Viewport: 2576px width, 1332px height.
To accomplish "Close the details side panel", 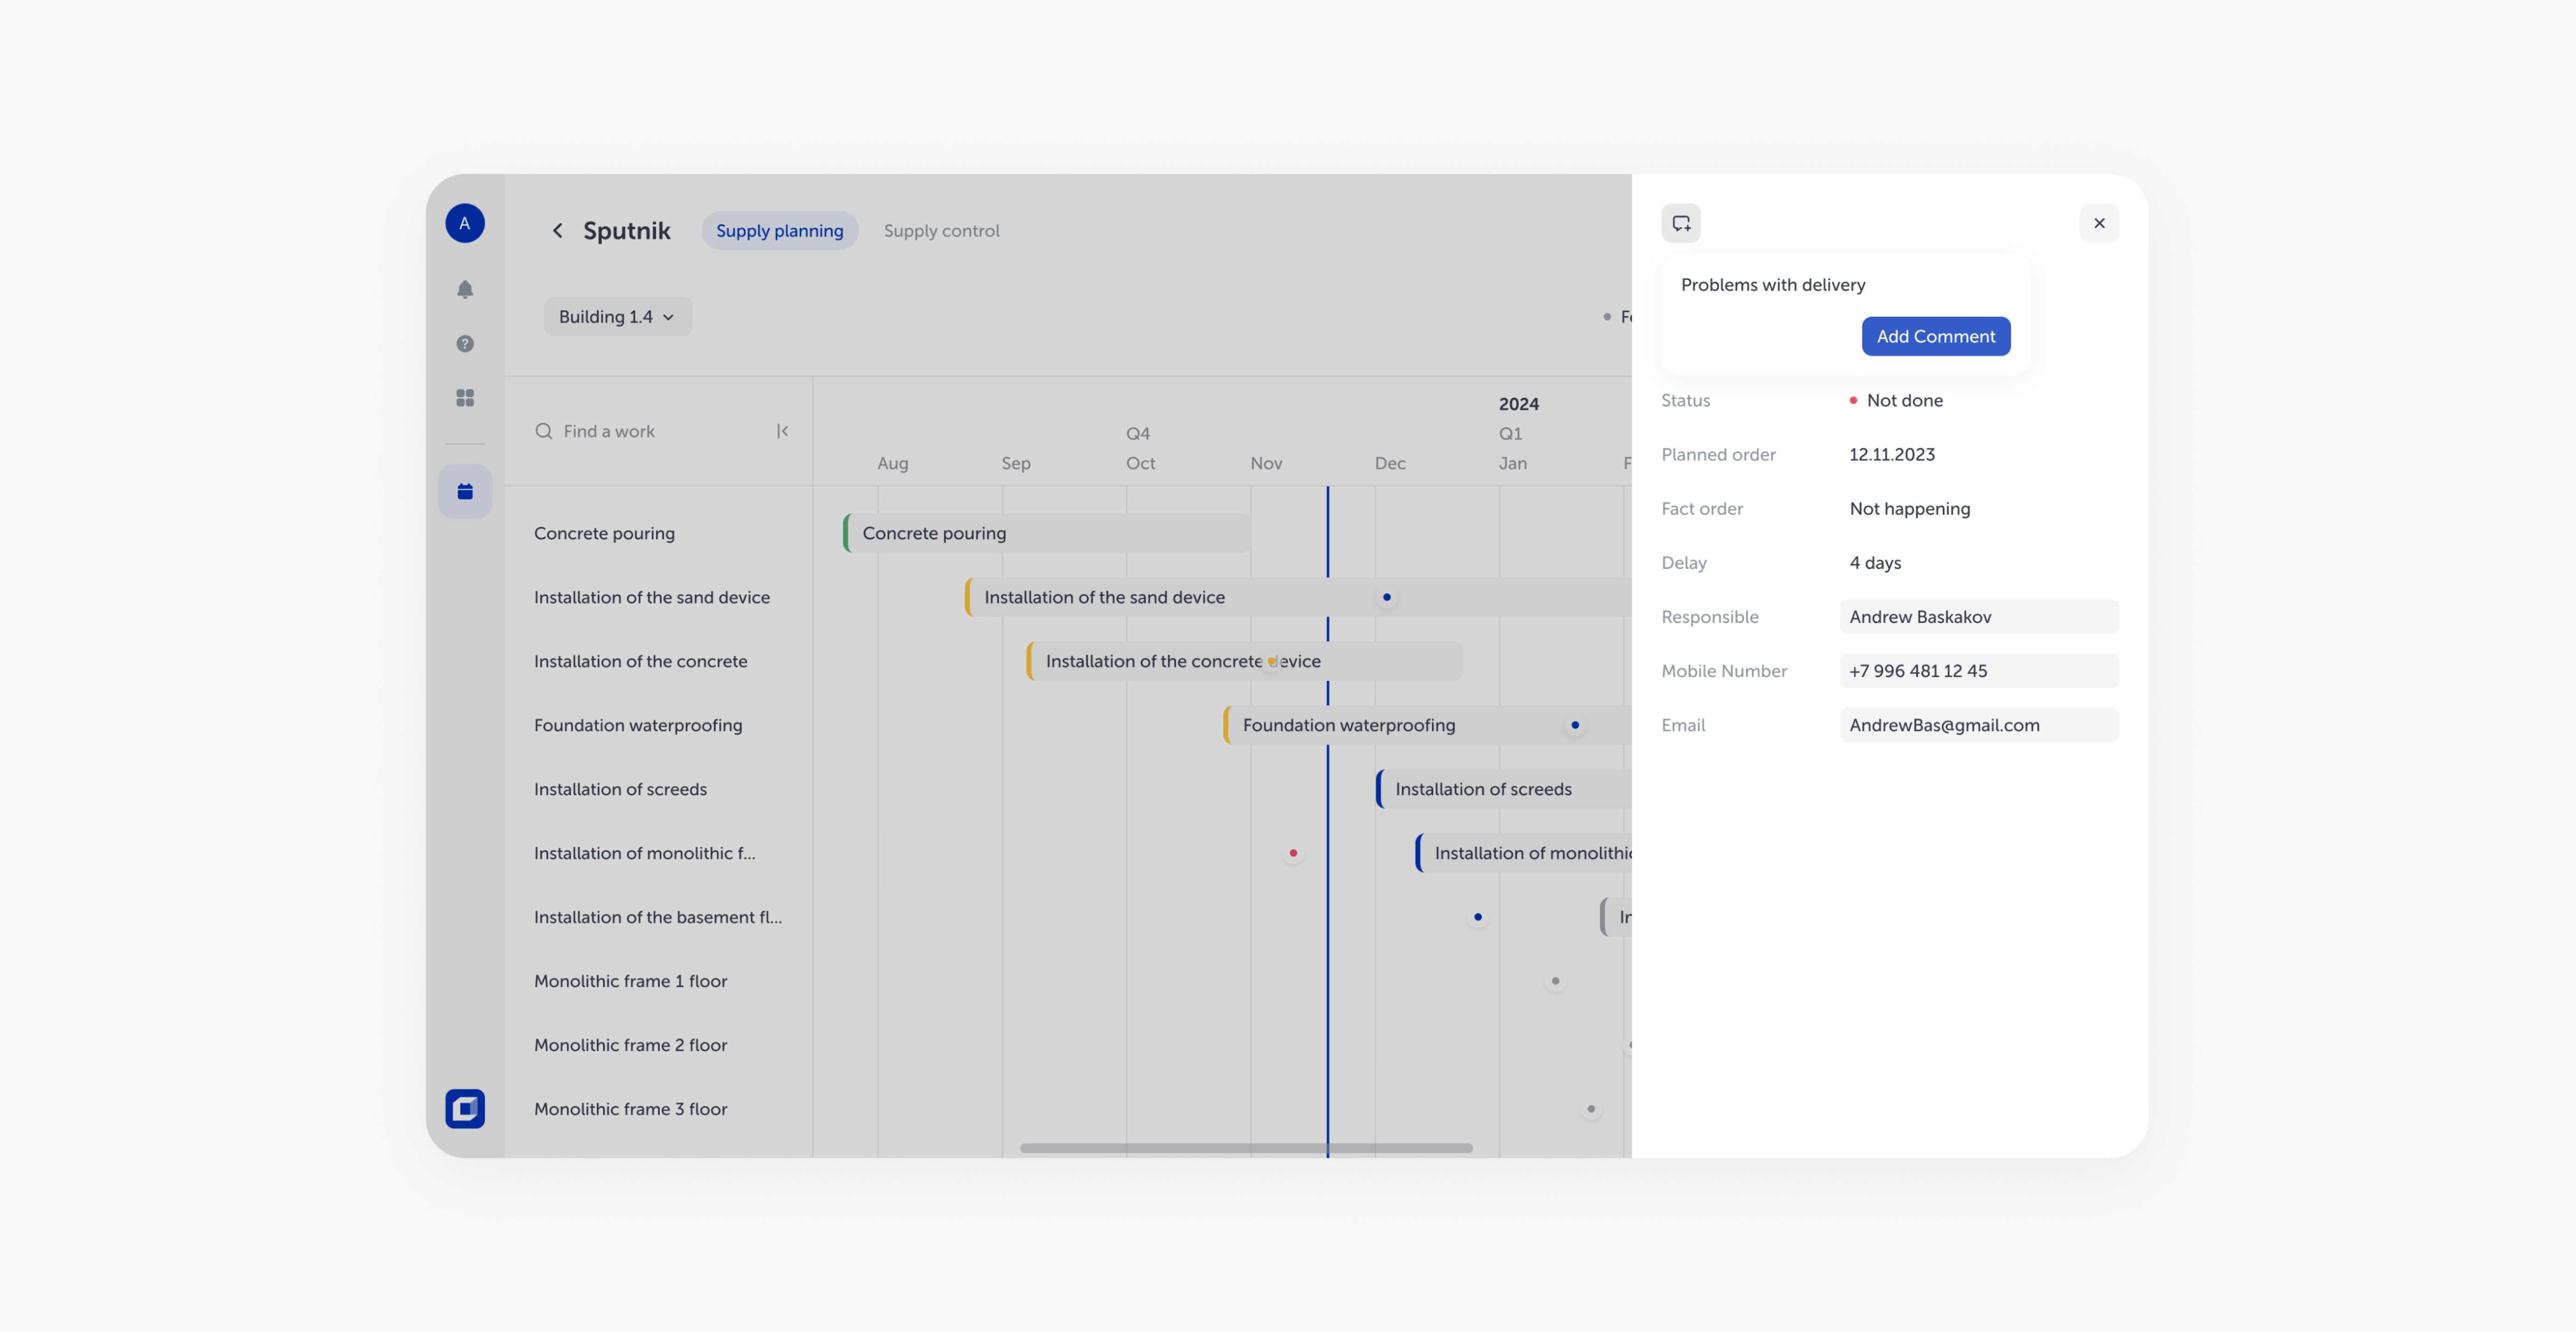I will click(2099, 223).
